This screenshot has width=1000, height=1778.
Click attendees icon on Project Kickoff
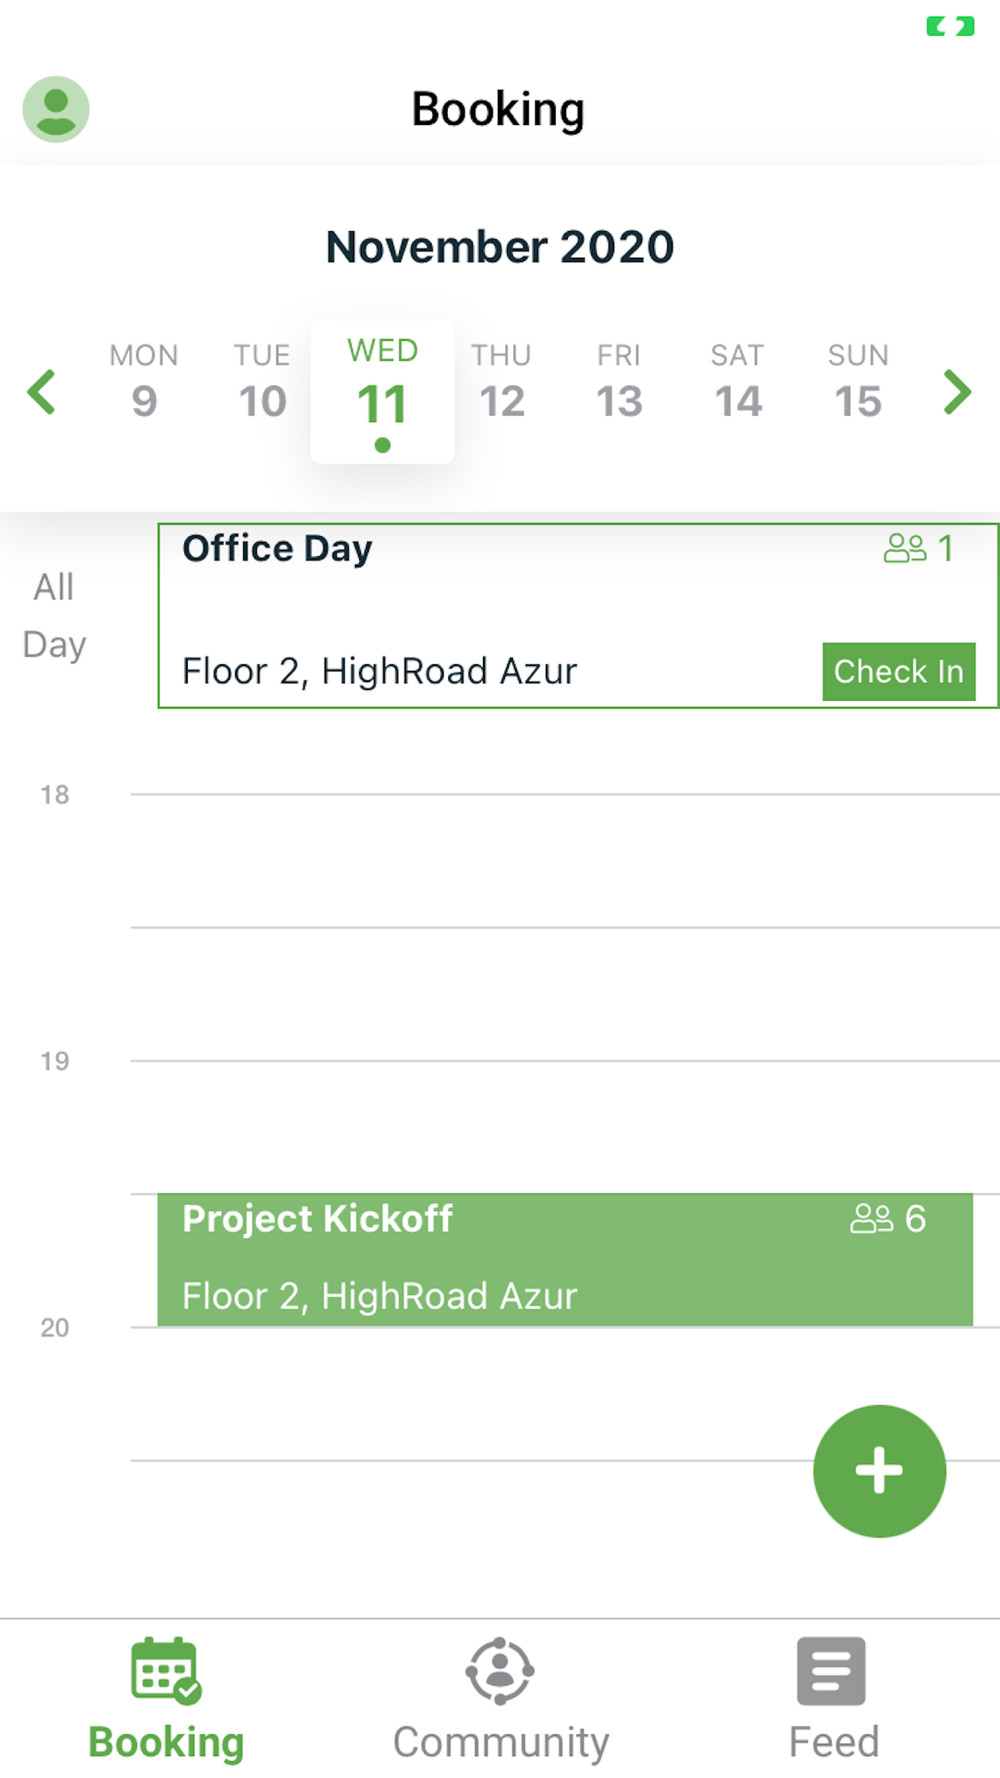[x=871, y=1218]
